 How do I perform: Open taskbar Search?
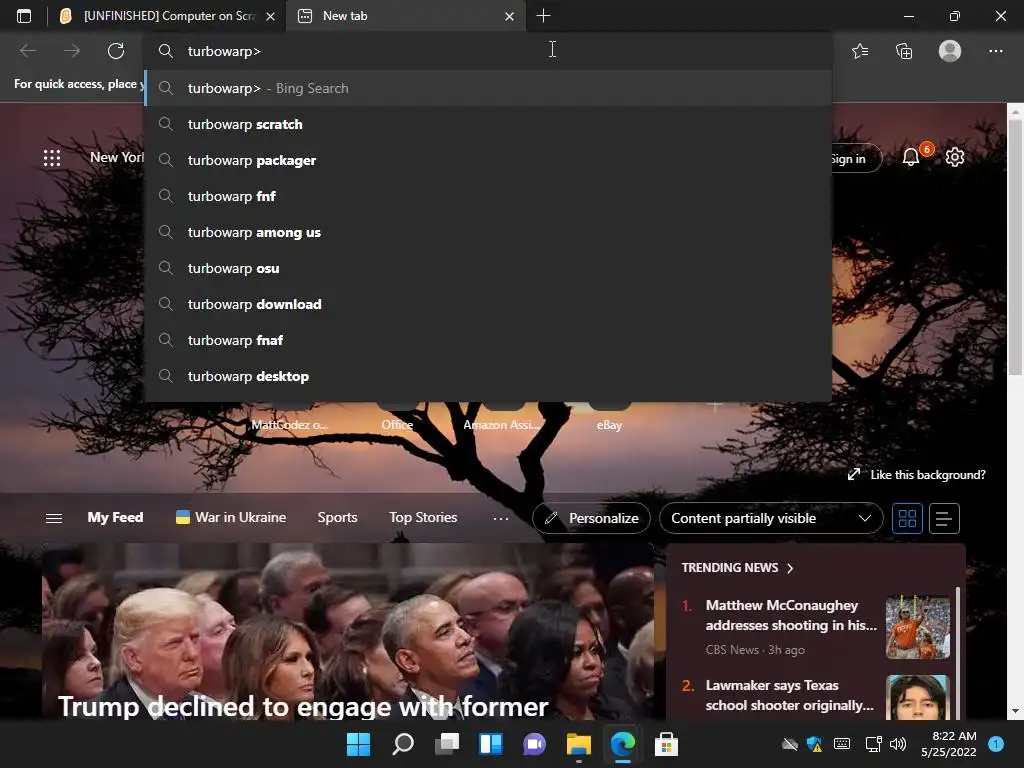pyautogui.click(x=403, y=744)
